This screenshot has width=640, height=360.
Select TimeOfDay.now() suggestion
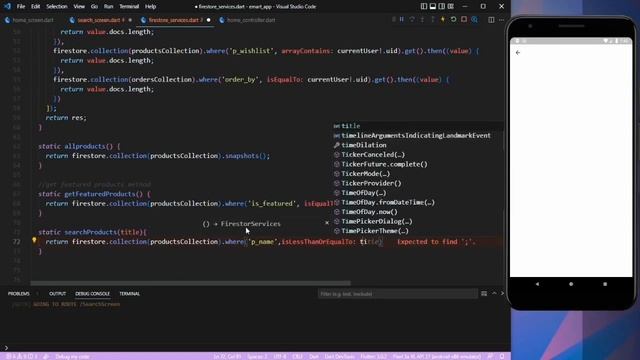point(418,212)
